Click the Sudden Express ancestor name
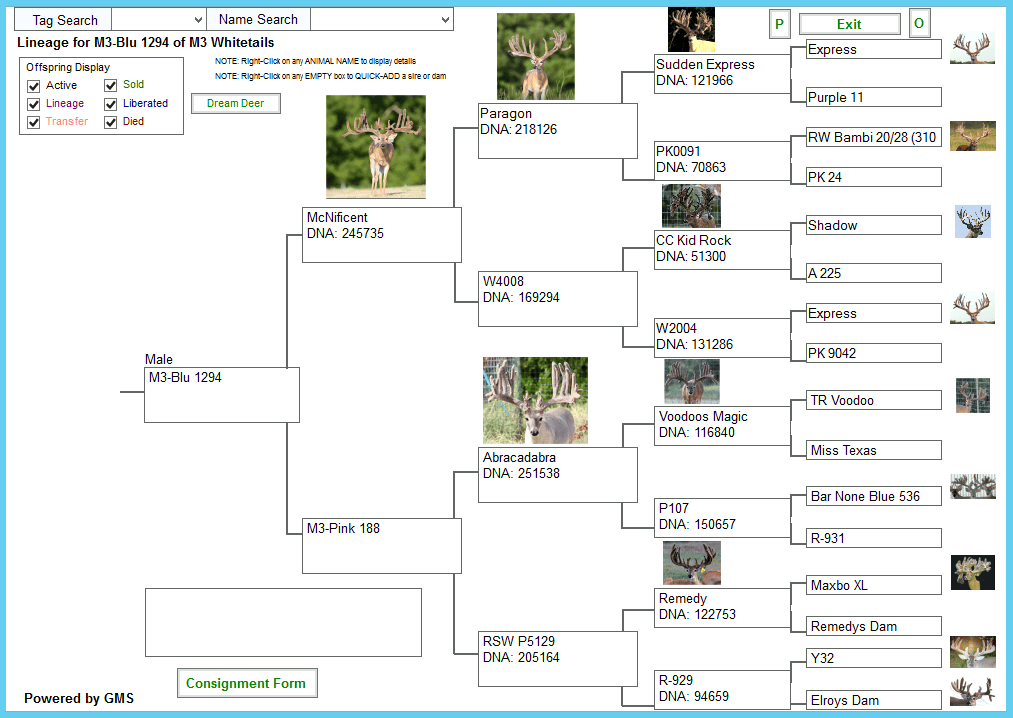Viewport: 1013px width, 718px height. tap(705, 64)
